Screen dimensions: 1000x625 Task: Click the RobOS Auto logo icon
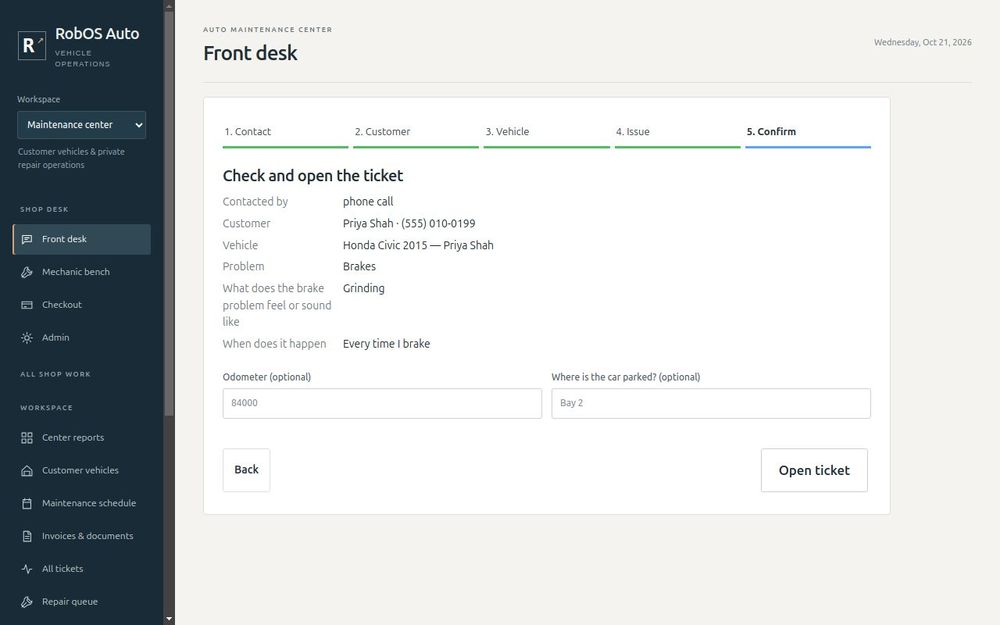click(31, 45)
